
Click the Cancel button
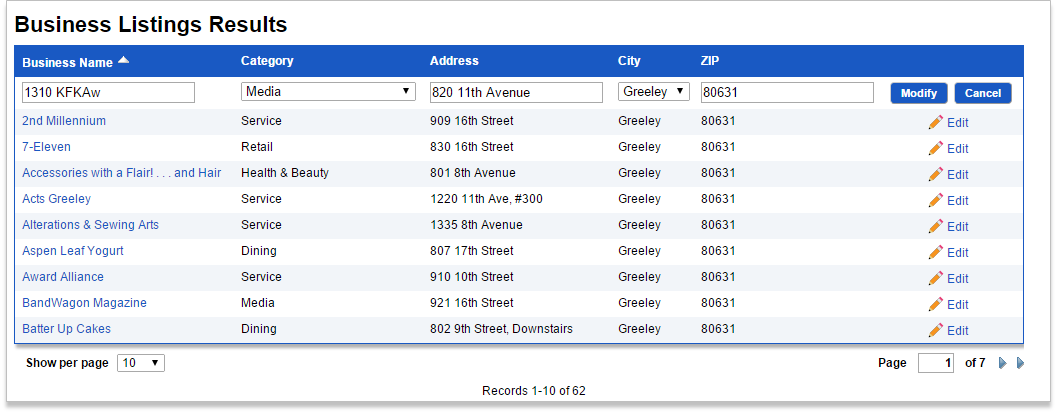click(983, 93)
